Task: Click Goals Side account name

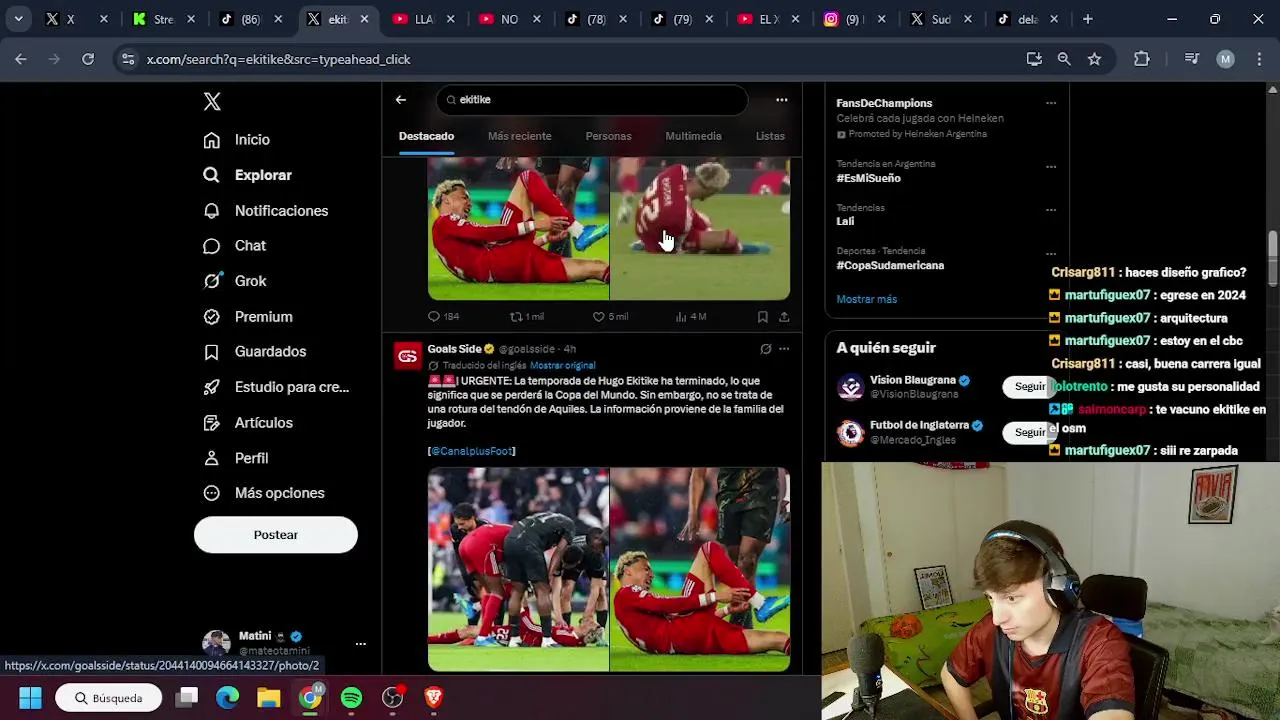Action: pos(455,349)
